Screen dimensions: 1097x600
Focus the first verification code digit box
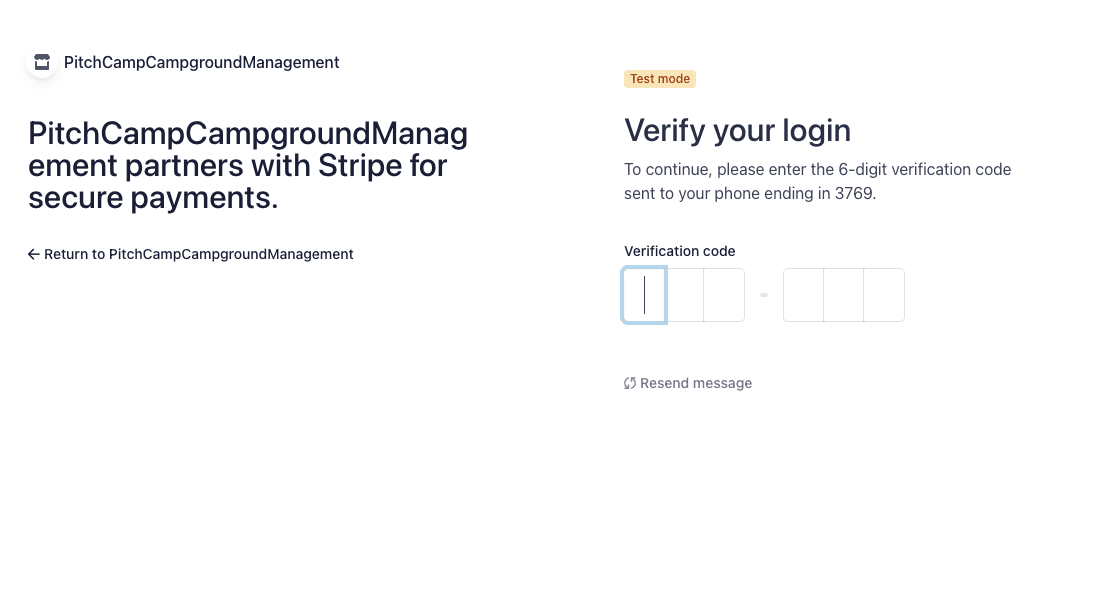(x=644, y=295)
